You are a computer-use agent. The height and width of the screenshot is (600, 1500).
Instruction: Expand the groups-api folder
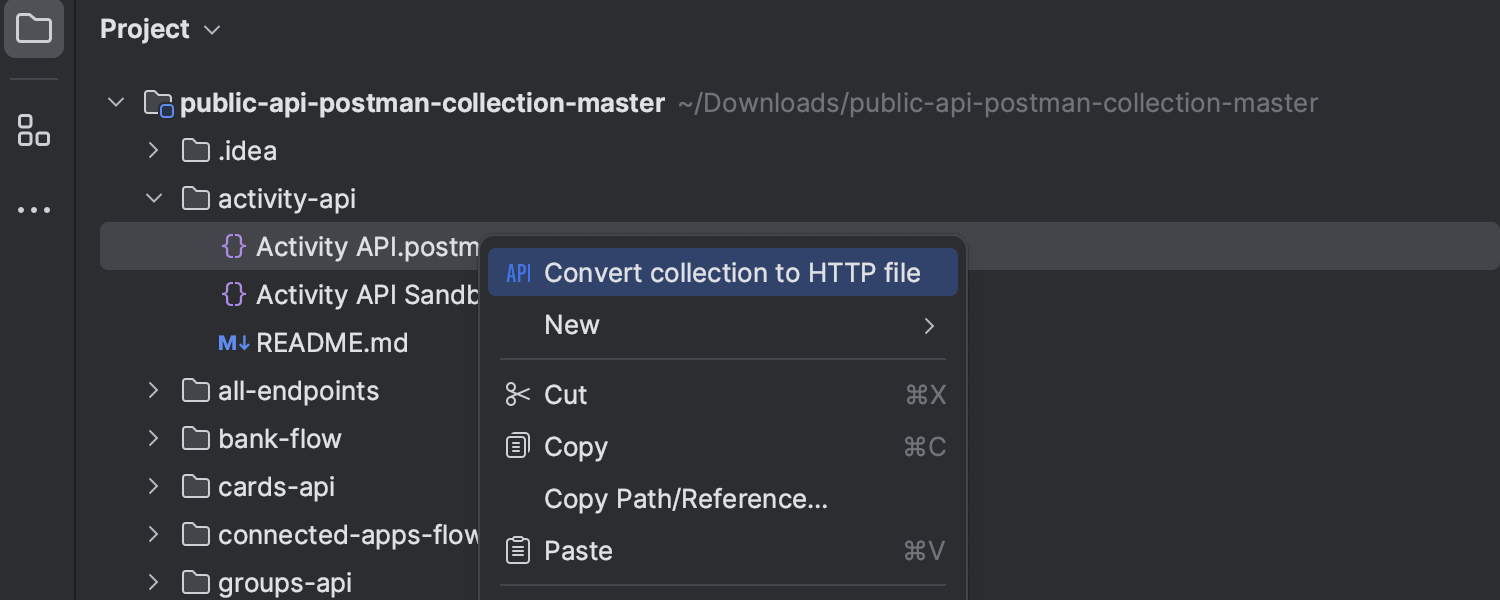(153, 583)
